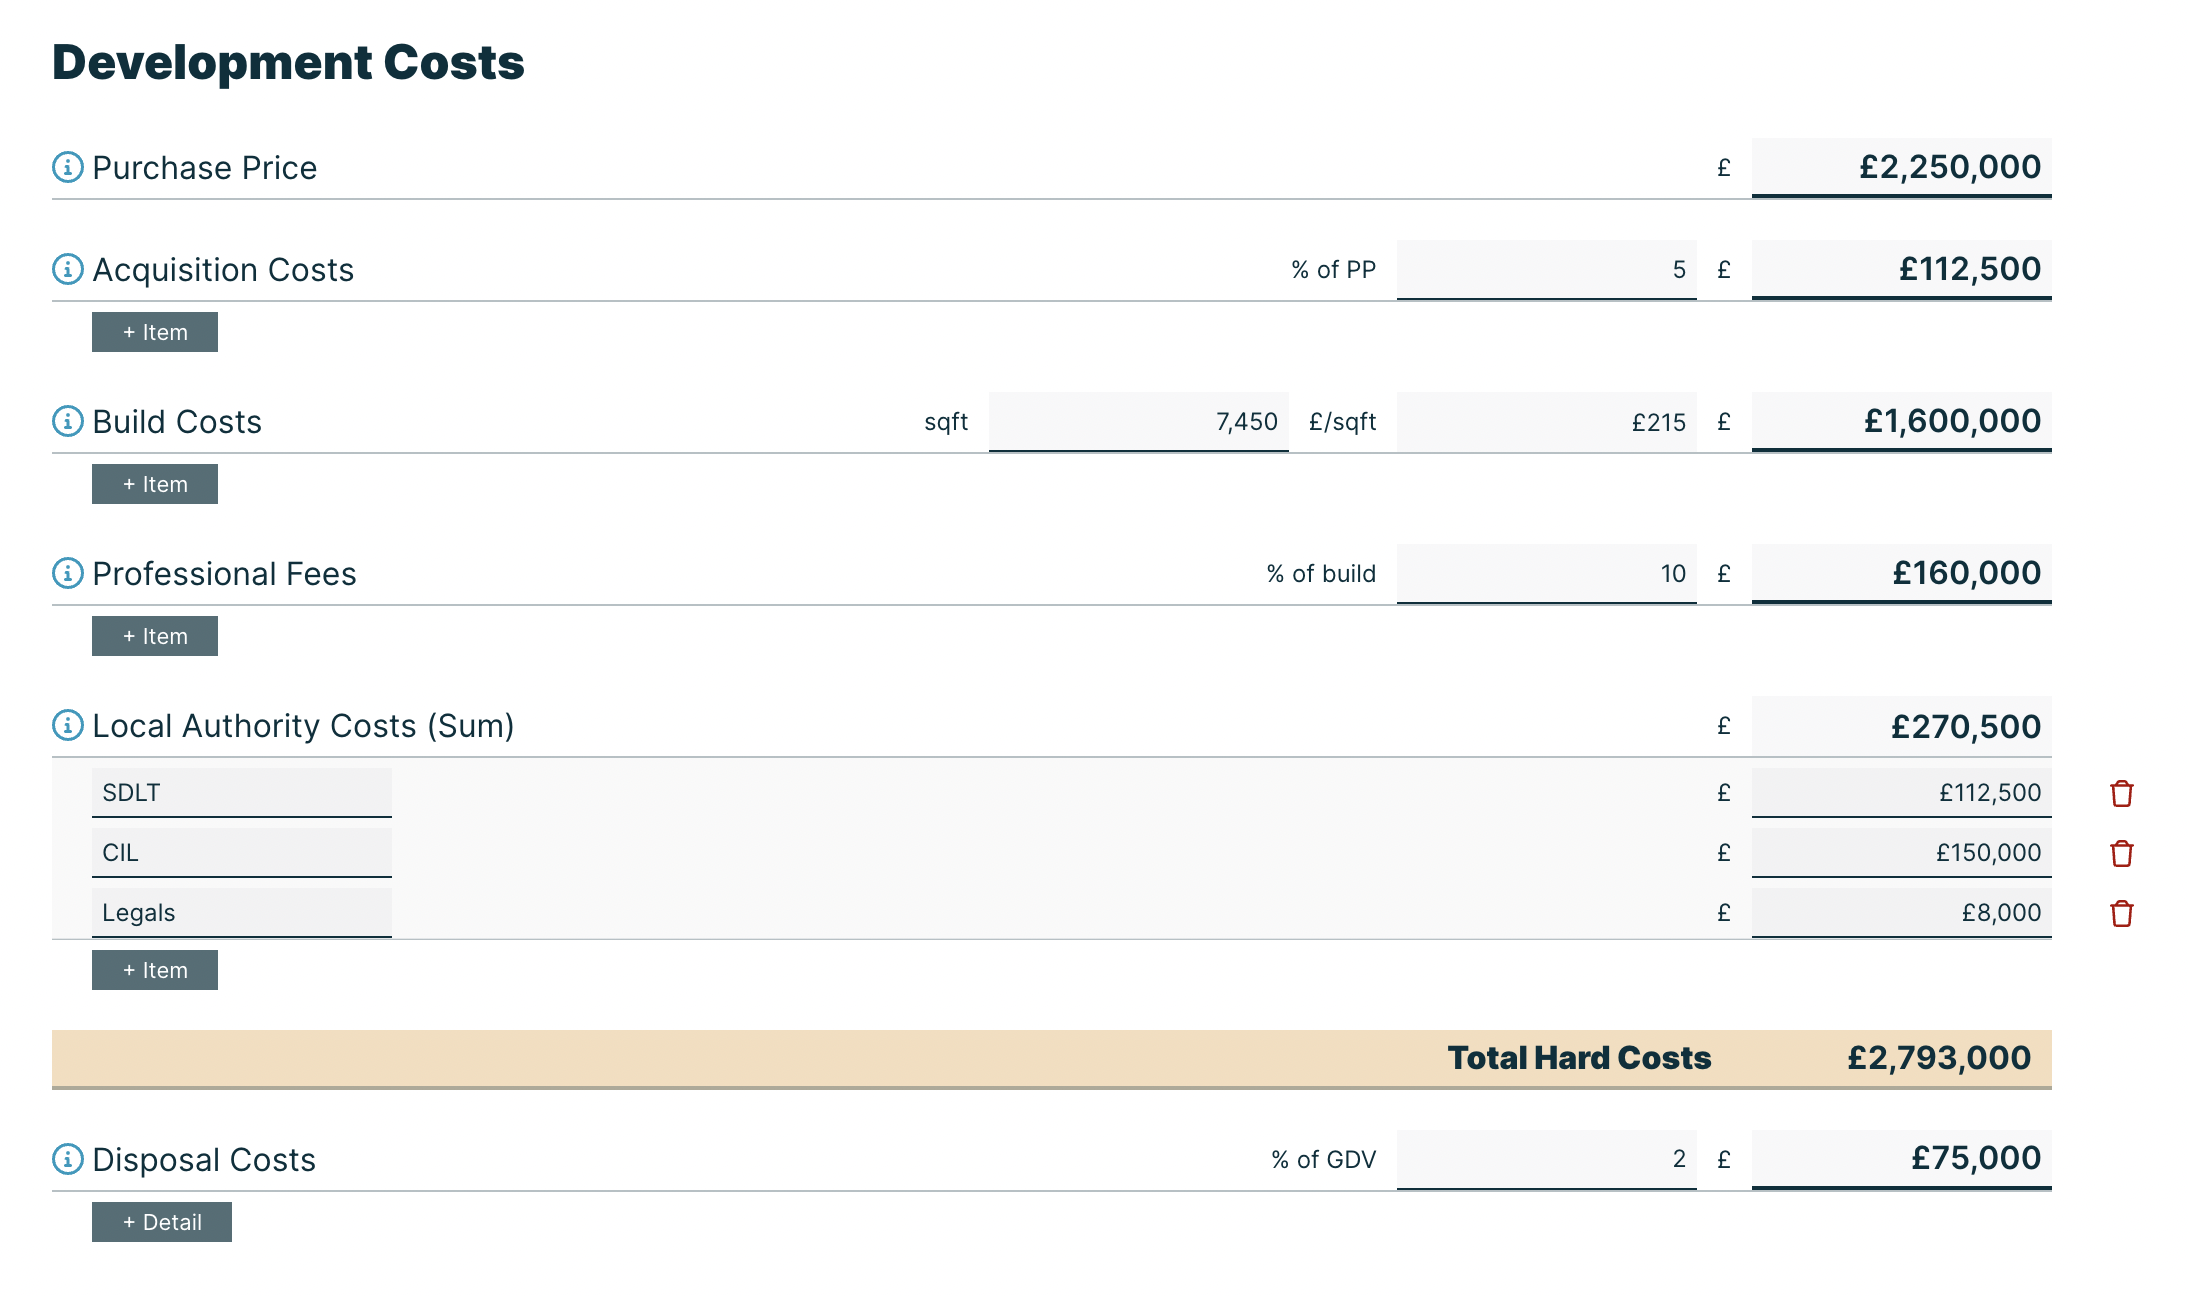The image size is (2188, 1296).
Task: Delete the SDLT line item
Action: pyautogui.click(x=2122, y=793)
